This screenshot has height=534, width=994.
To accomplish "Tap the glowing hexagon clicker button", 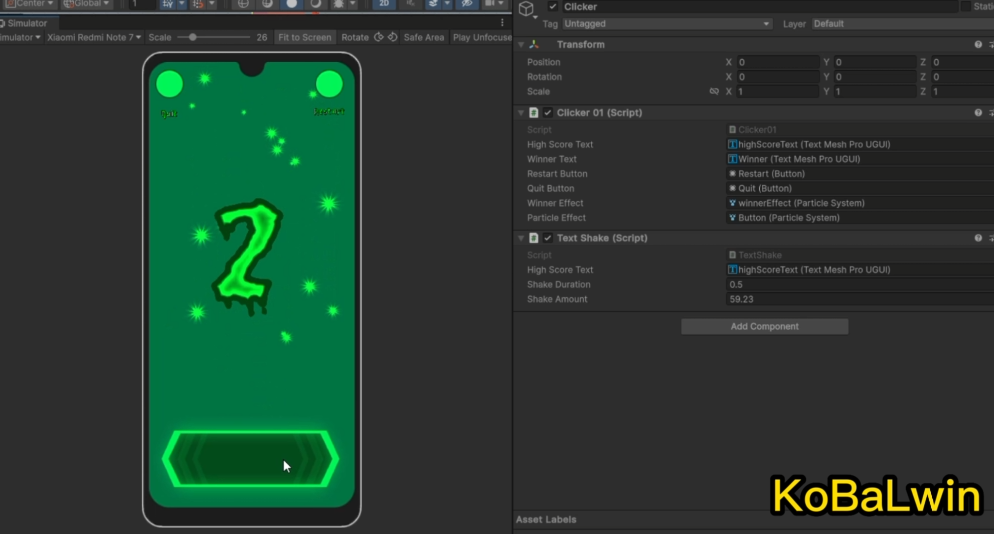I will tap(250, 459).
